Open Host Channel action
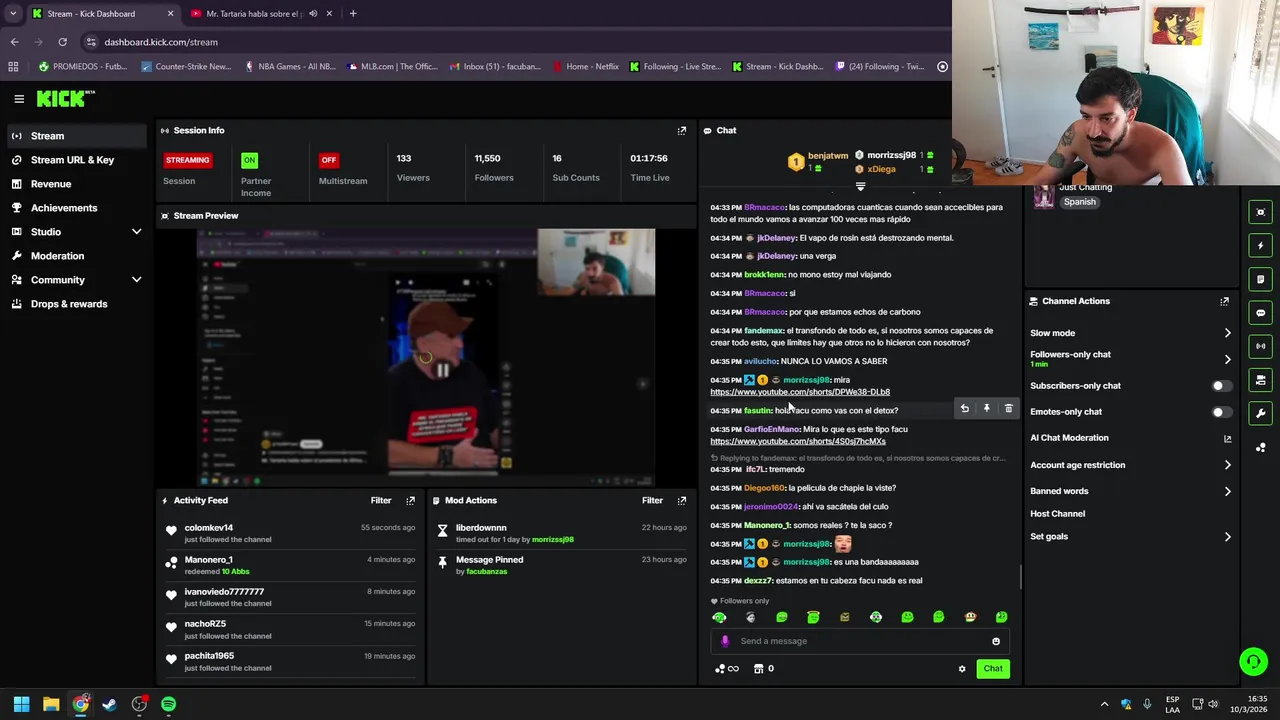 pyautogui.click(x=1057, y=514)
